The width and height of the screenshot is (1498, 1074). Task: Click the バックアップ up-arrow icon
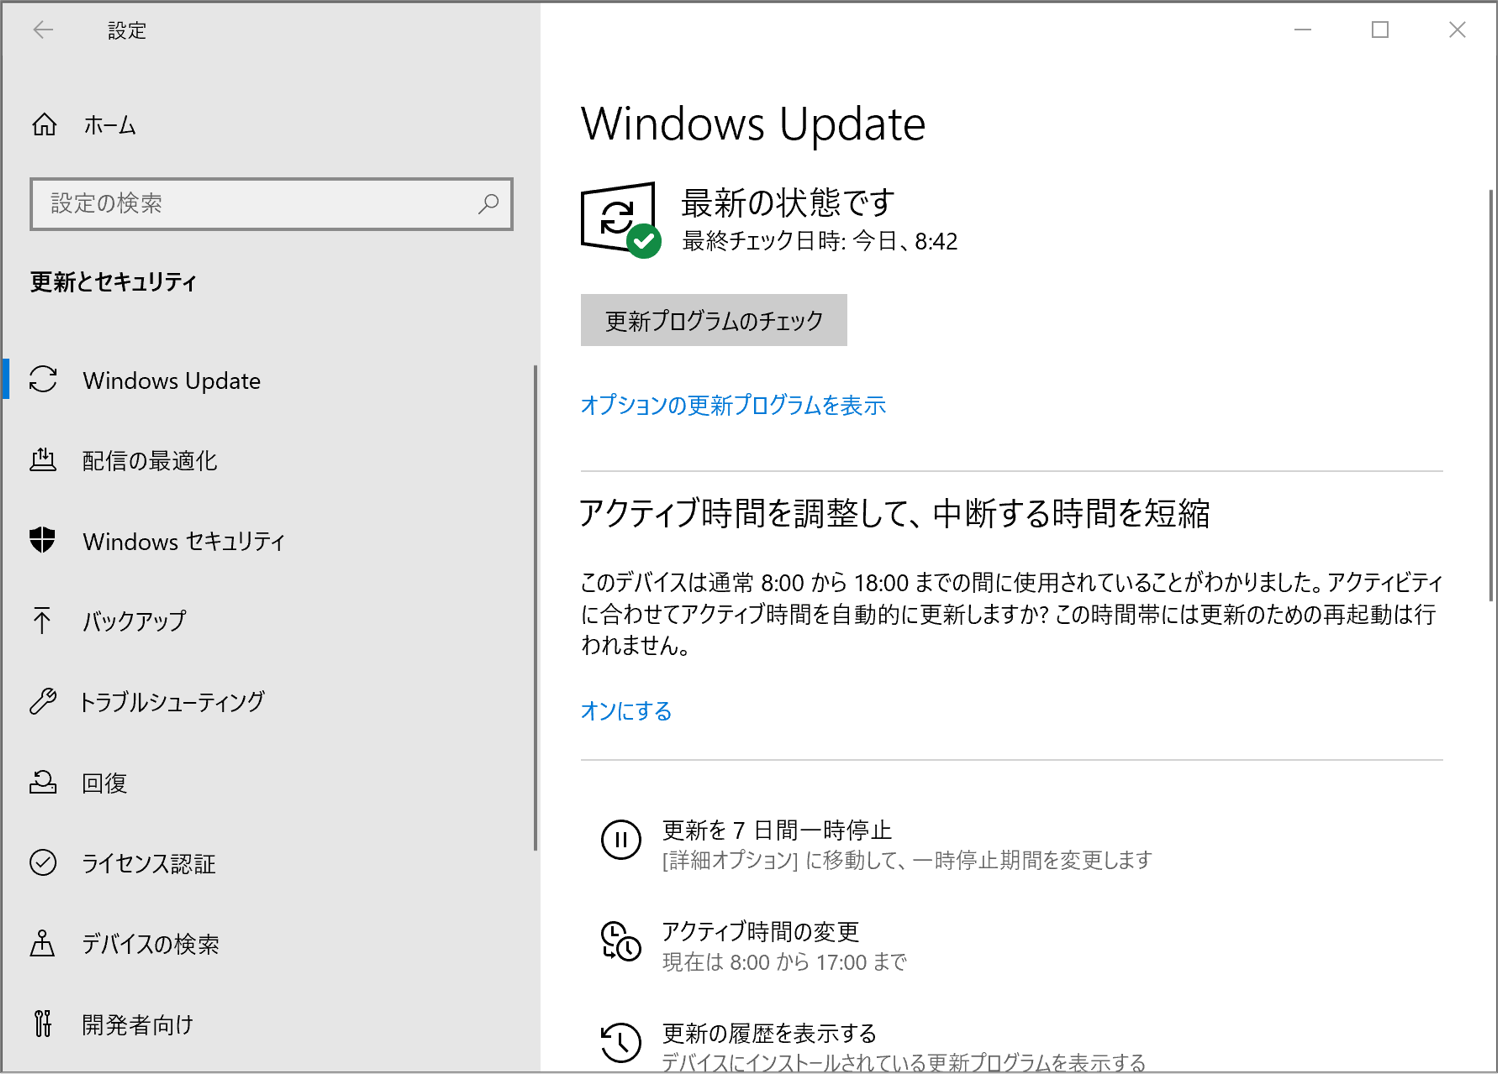[x=42, y=621]
